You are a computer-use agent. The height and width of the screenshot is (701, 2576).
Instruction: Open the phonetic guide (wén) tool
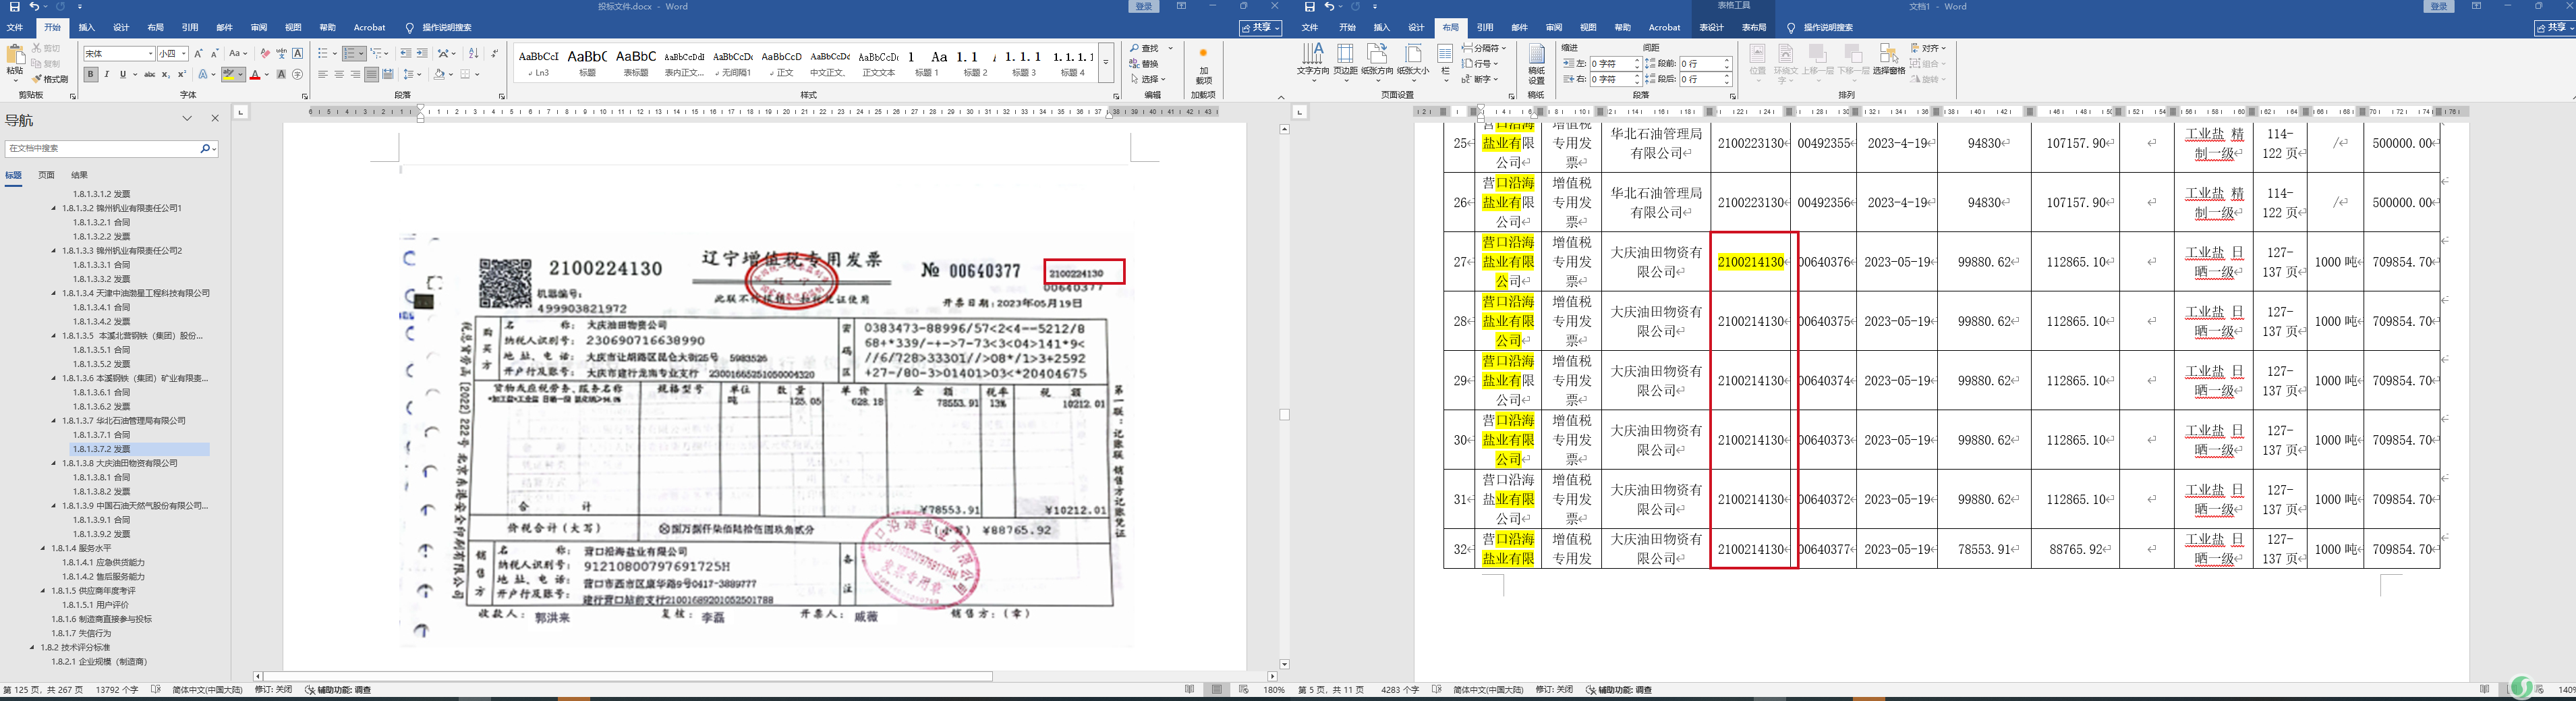pyautogui.click(x=281, y=53)
